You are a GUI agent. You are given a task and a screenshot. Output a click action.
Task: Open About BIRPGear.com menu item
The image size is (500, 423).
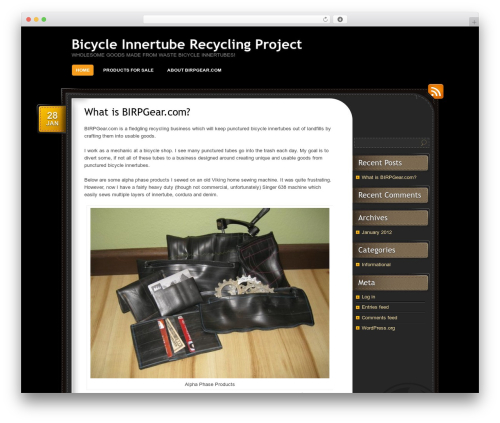tap(194, 70)
